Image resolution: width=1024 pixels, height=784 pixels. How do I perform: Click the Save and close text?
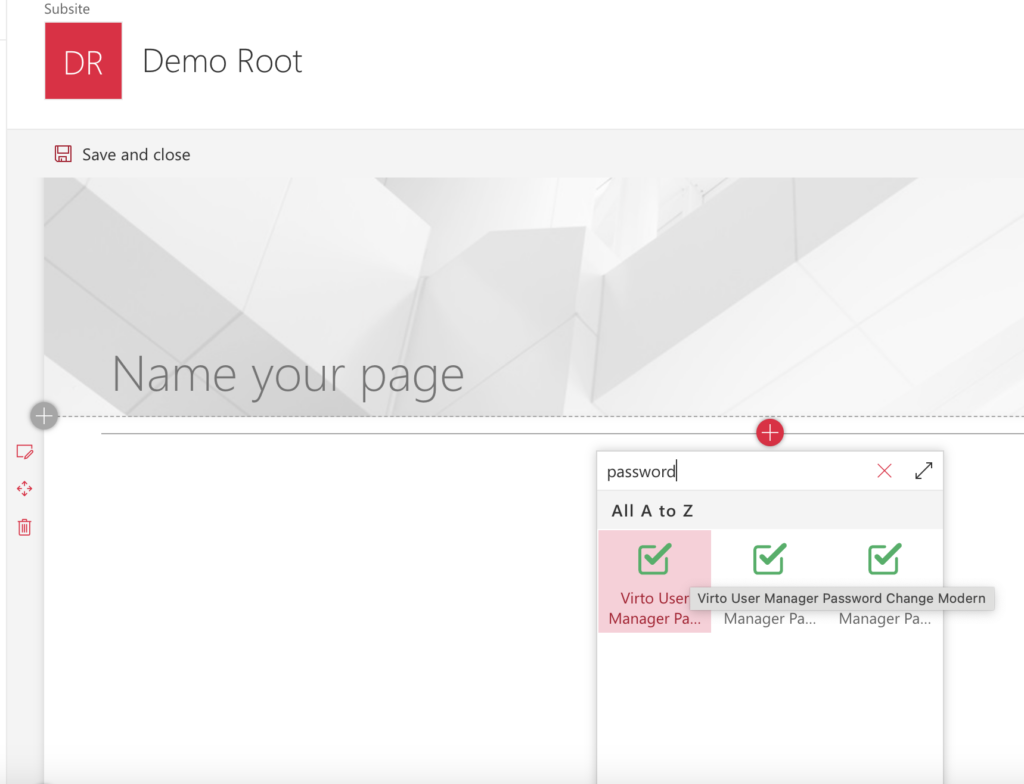click(x=136, y=155)
